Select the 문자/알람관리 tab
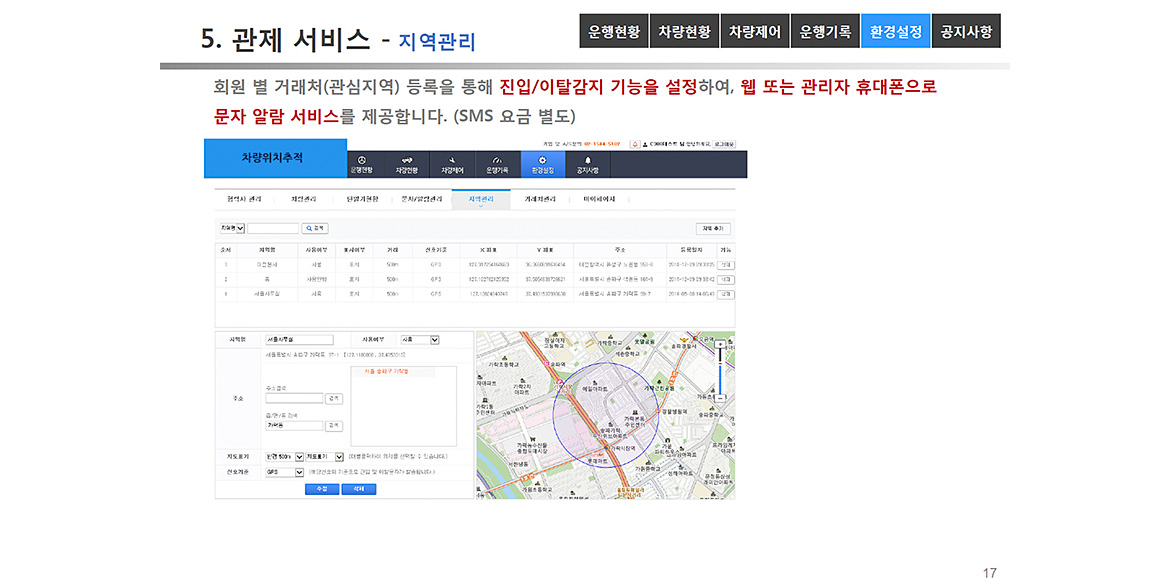 click(421, 199)
